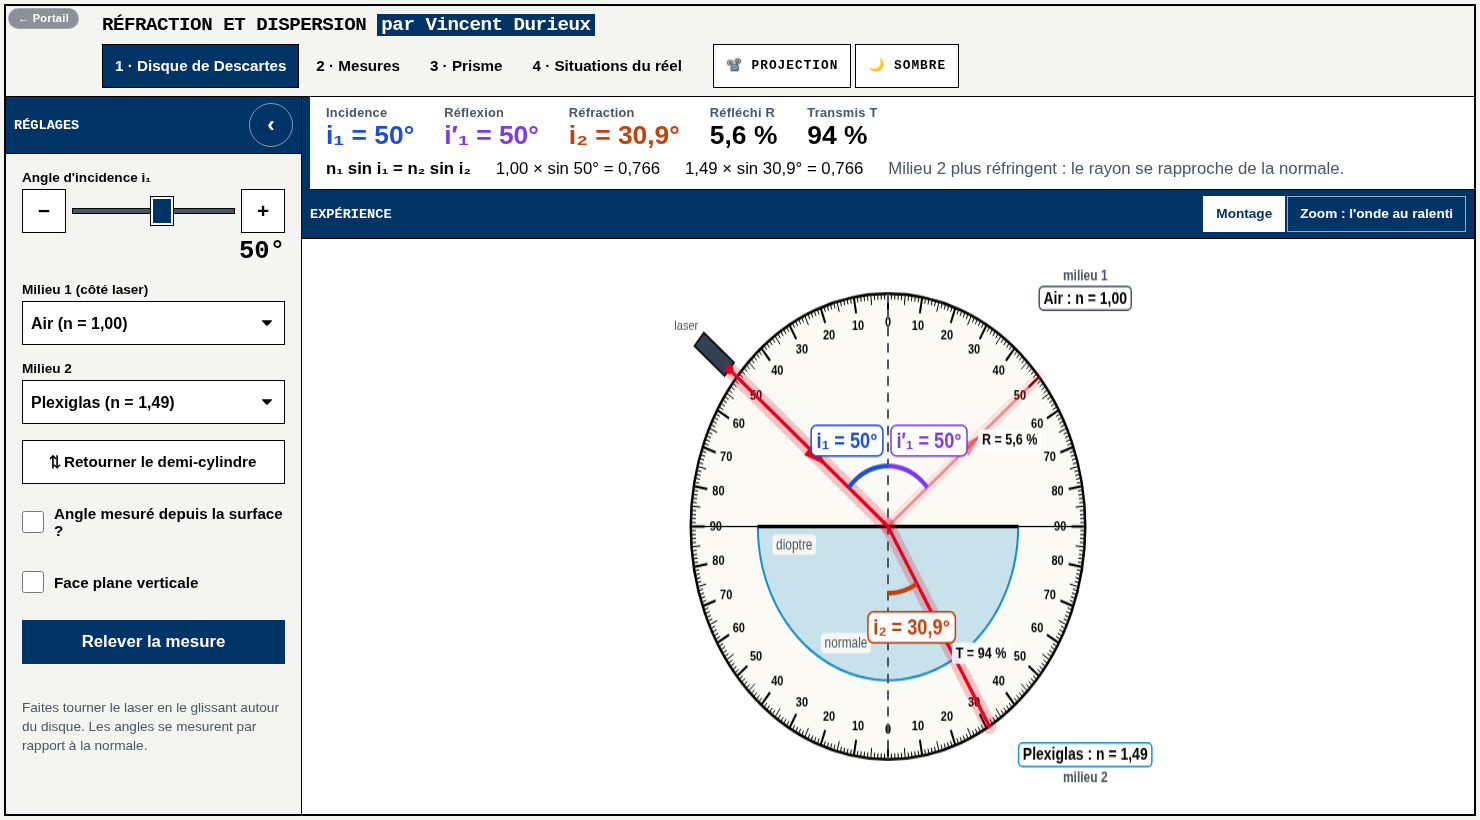
Task: Click the 'dioptre' label on the disc
Action: click(794, 545)
